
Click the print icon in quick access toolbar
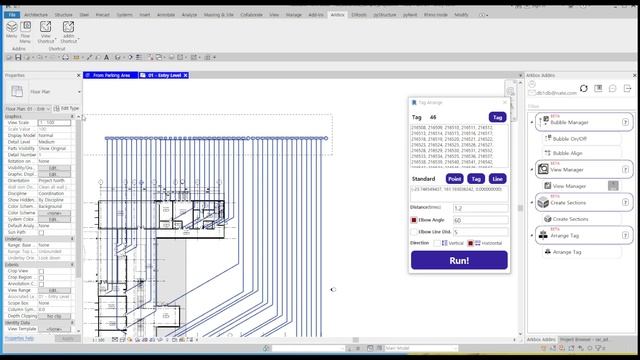(65, 58)
